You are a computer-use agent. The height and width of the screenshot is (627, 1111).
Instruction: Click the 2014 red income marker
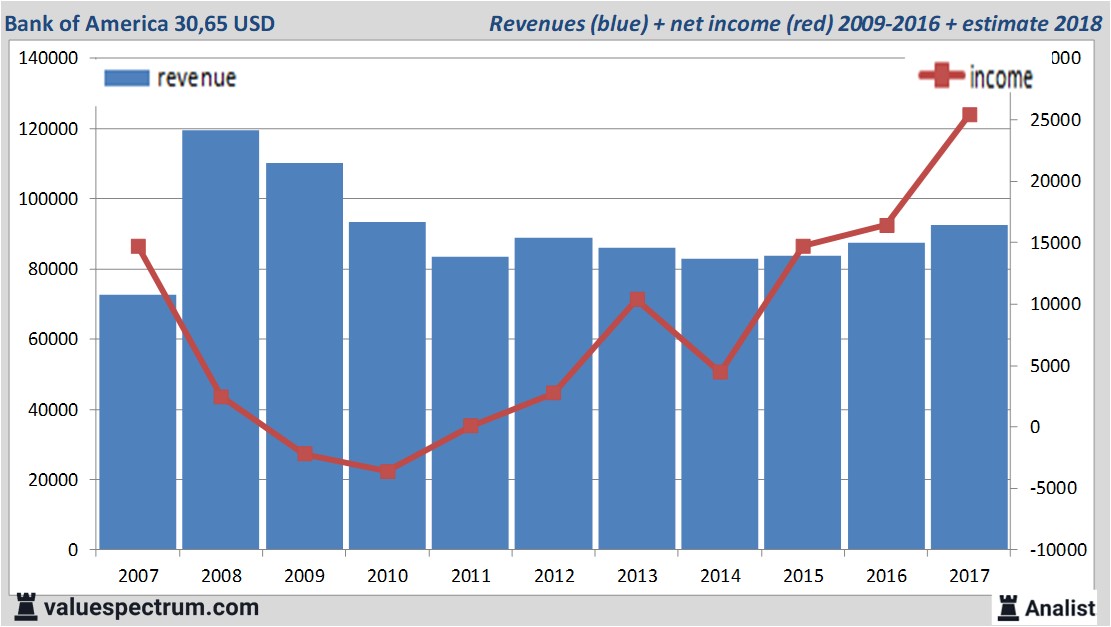click(x=720, y=372)
